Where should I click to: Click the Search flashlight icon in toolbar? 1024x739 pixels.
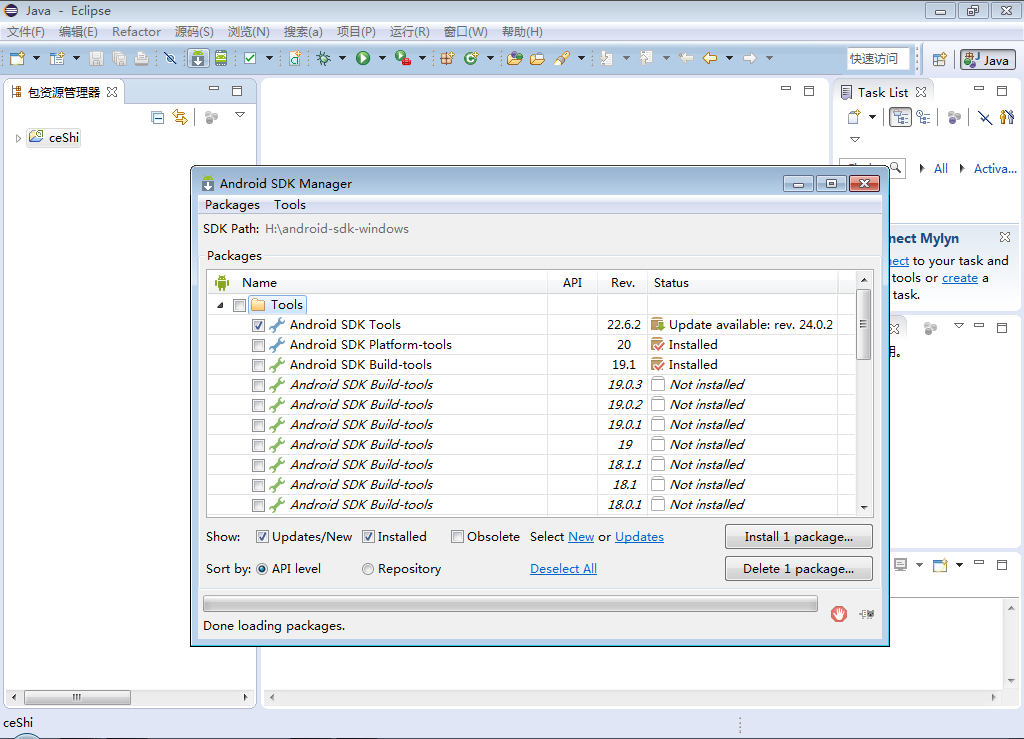click(562, 59)
